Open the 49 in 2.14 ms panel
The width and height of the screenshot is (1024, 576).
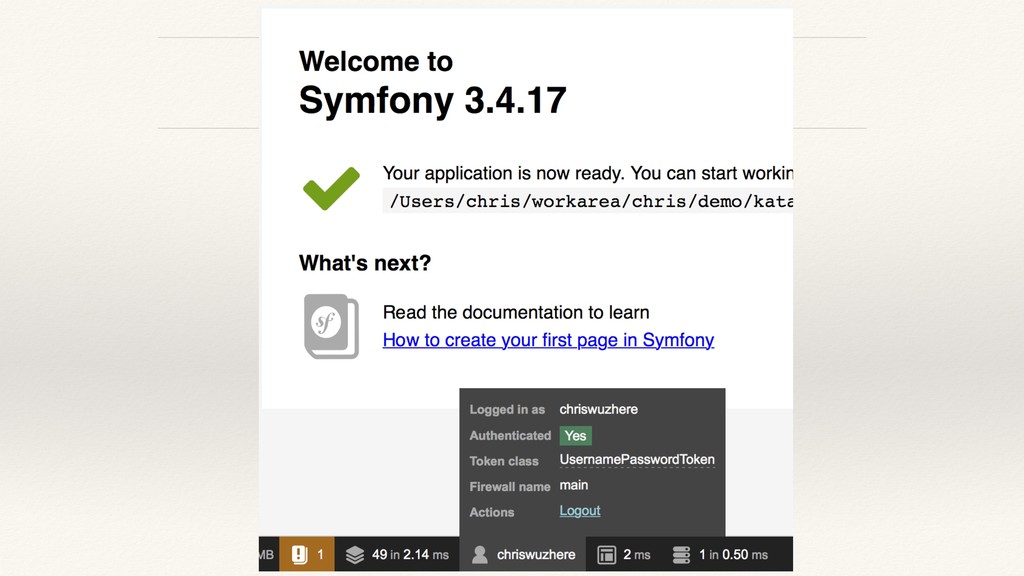click(x=397, y=554)
